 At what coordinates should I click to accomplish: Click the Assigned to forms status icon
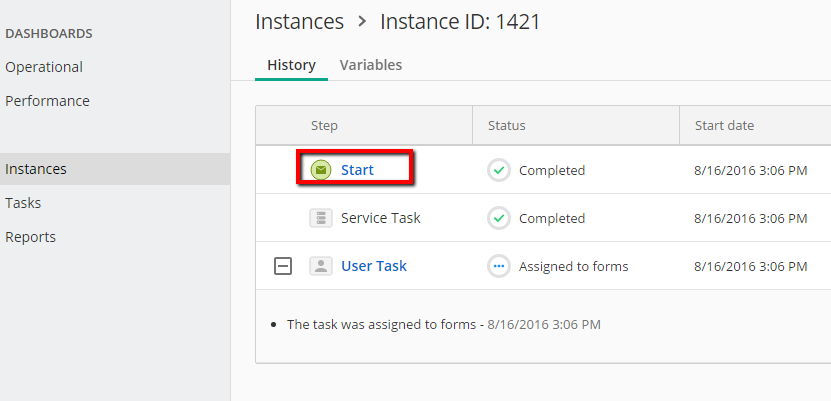(499, 266)
